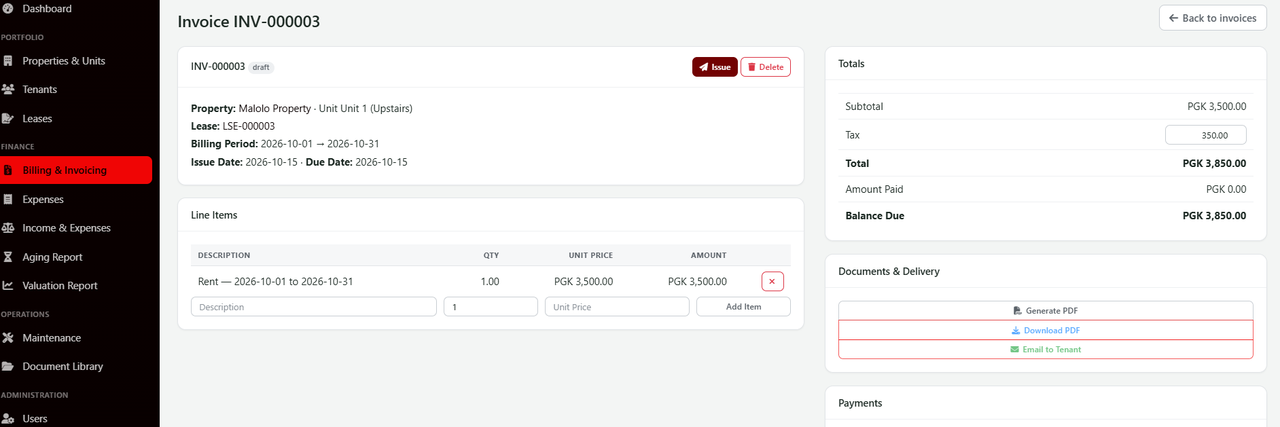Click the trash icon on Delete
The height and width of the screenshot is (427, 1280).
(x=752, y=67)
